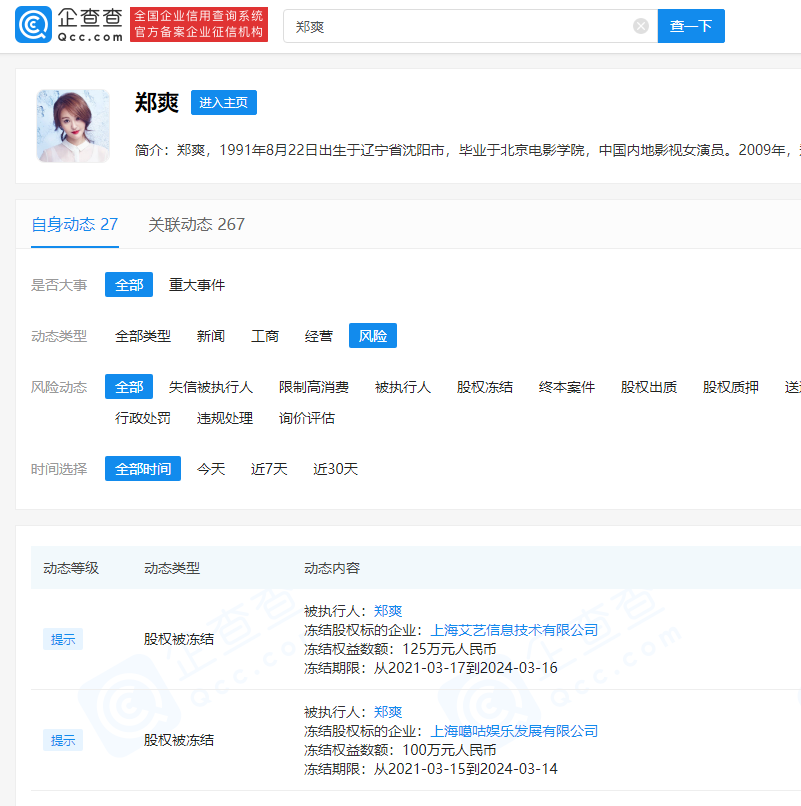Viewport: 801px width, 806px height.
Task: Switch to the 关联动态 tab
Action: point(195,225)
